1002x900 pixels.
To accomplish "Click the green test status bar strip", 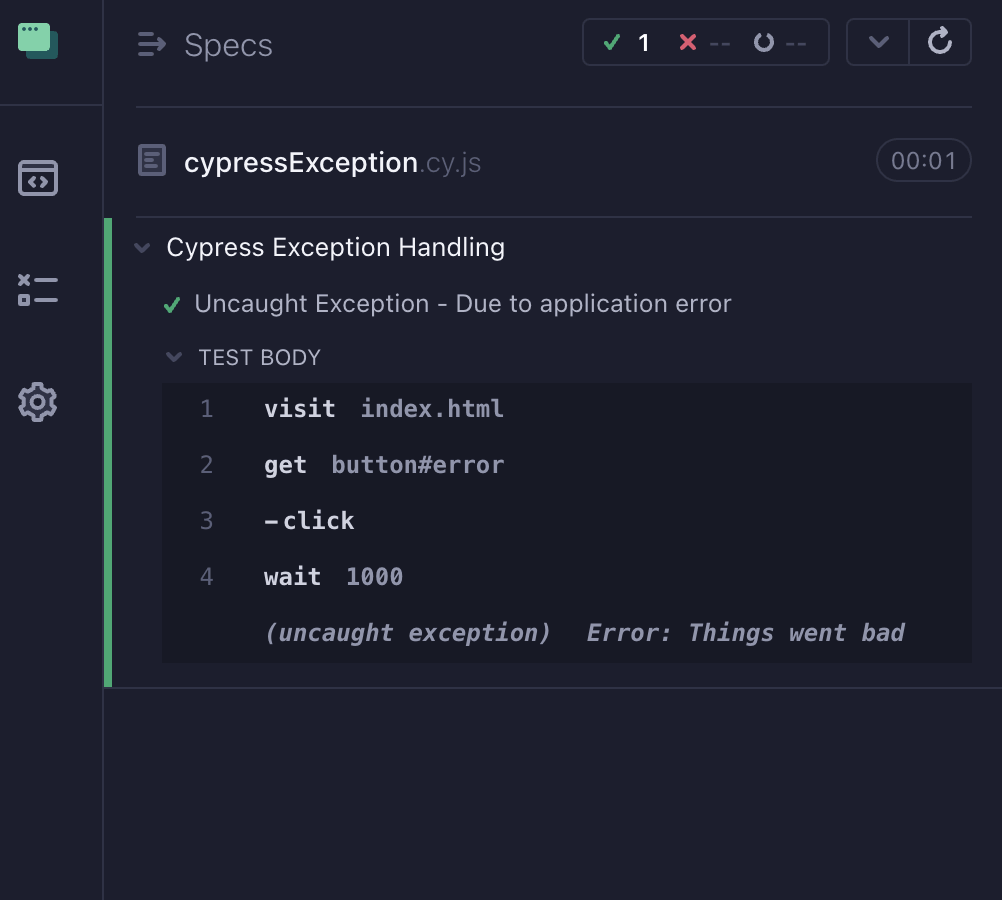I will click(107, 450).
